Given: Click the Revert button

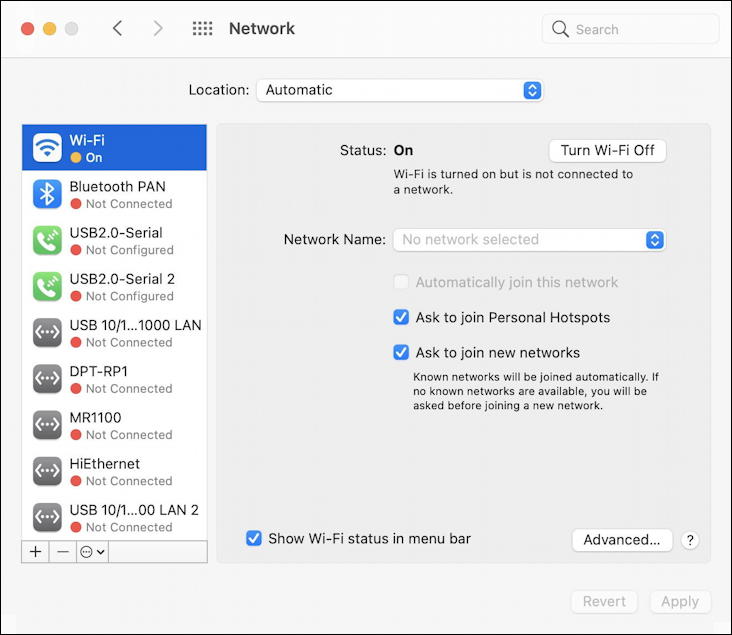Looking at the screenshot, I should coord(604,601).
